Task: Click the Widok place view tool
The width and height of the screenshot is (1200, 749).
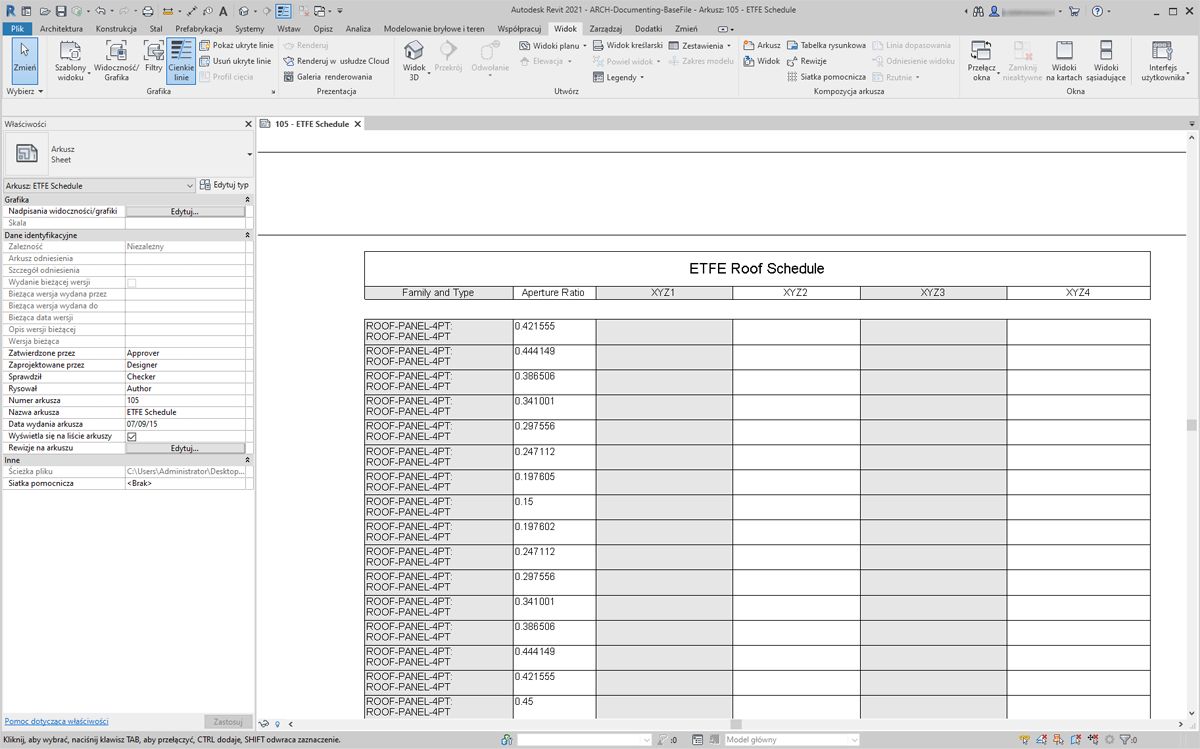Action: (x=762, y=61)
